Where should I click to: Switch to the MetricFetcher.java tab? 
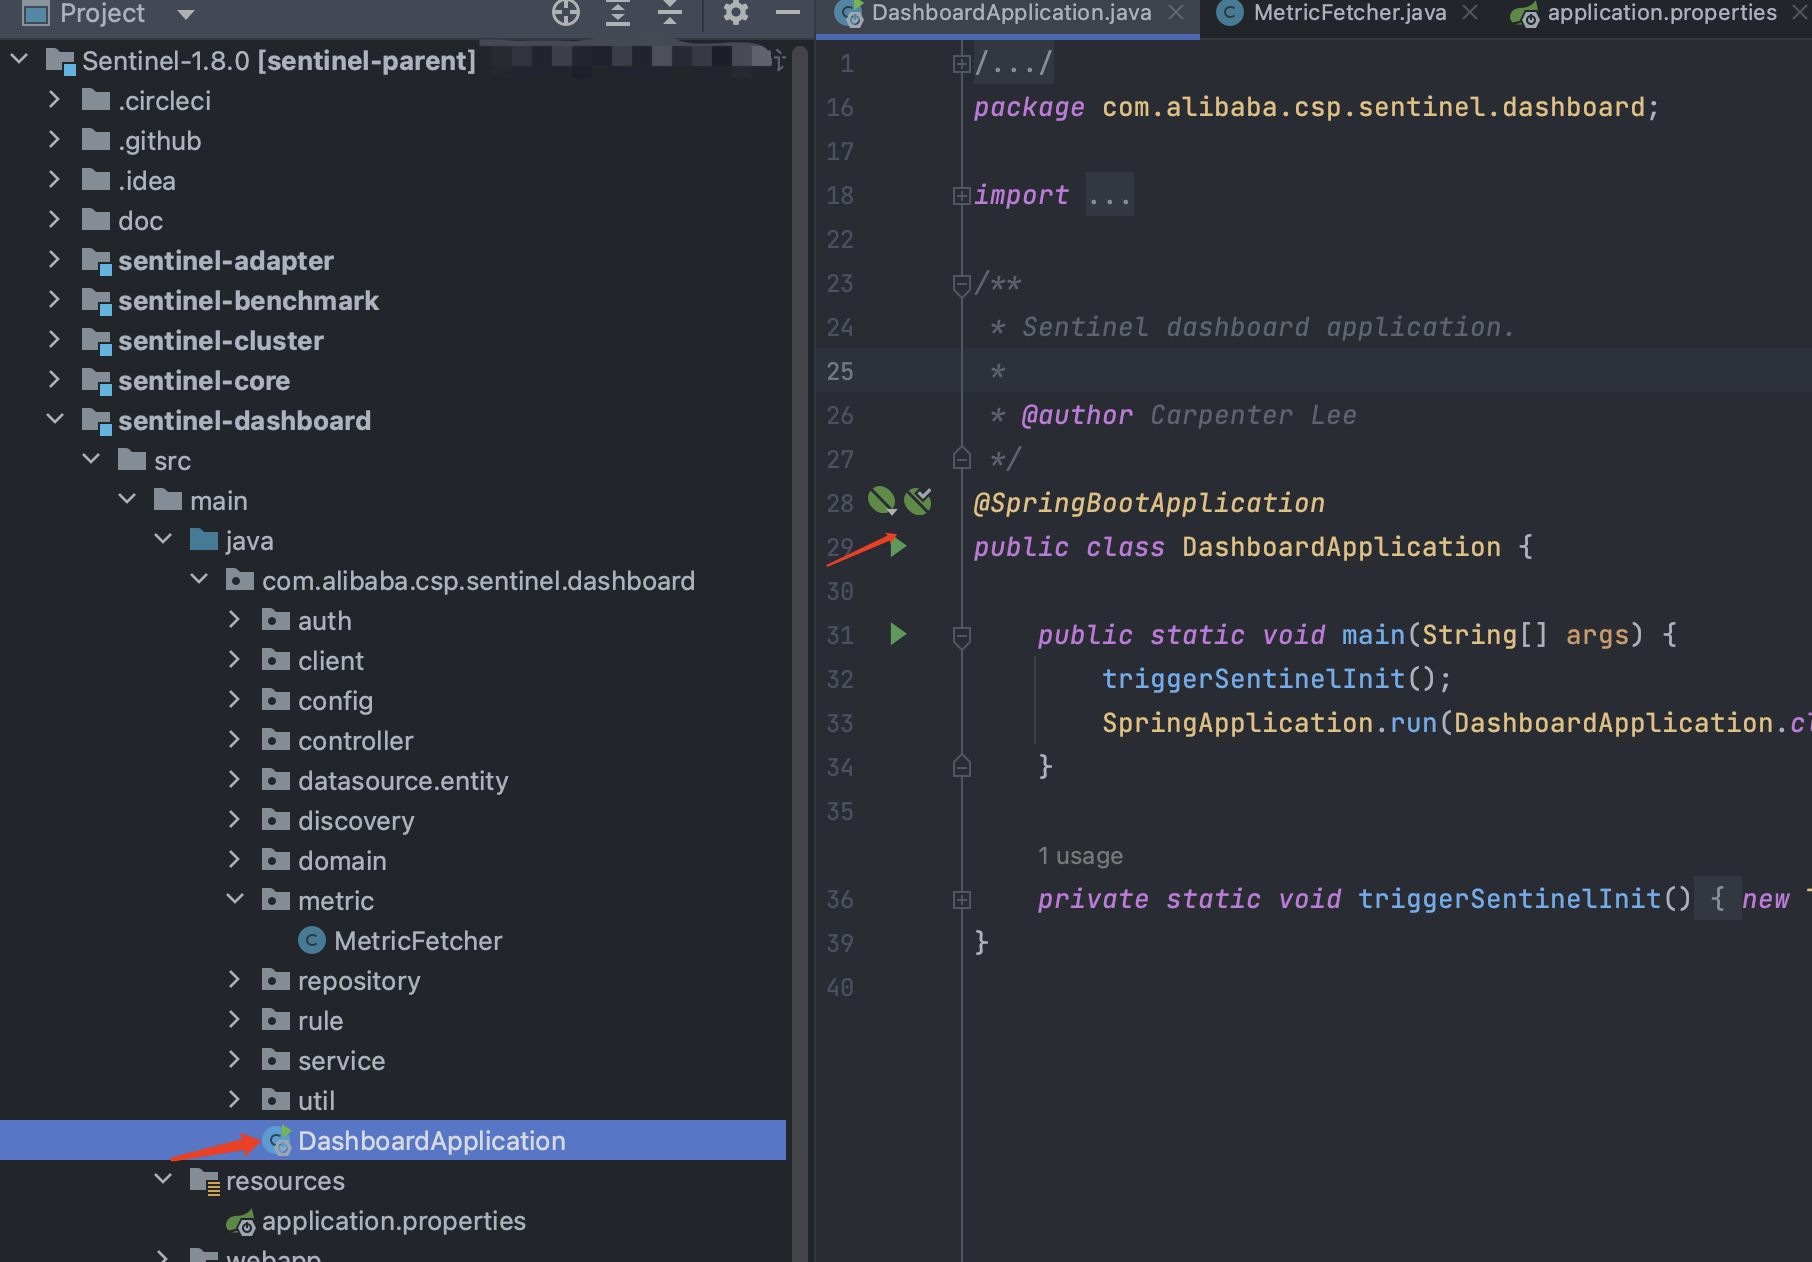1348,13
